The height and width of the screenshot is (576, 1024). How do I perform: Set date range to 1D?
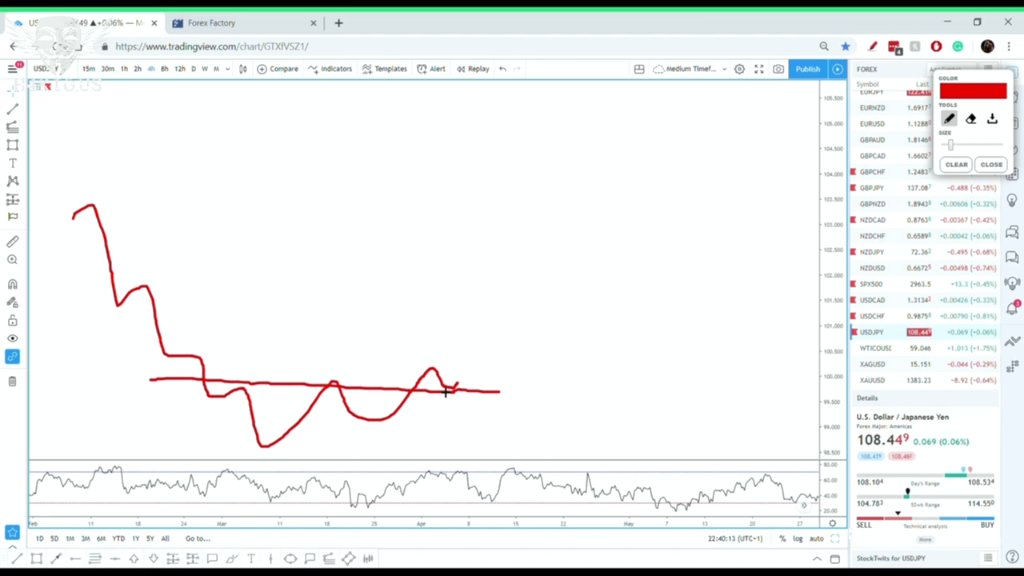(40, 539)
